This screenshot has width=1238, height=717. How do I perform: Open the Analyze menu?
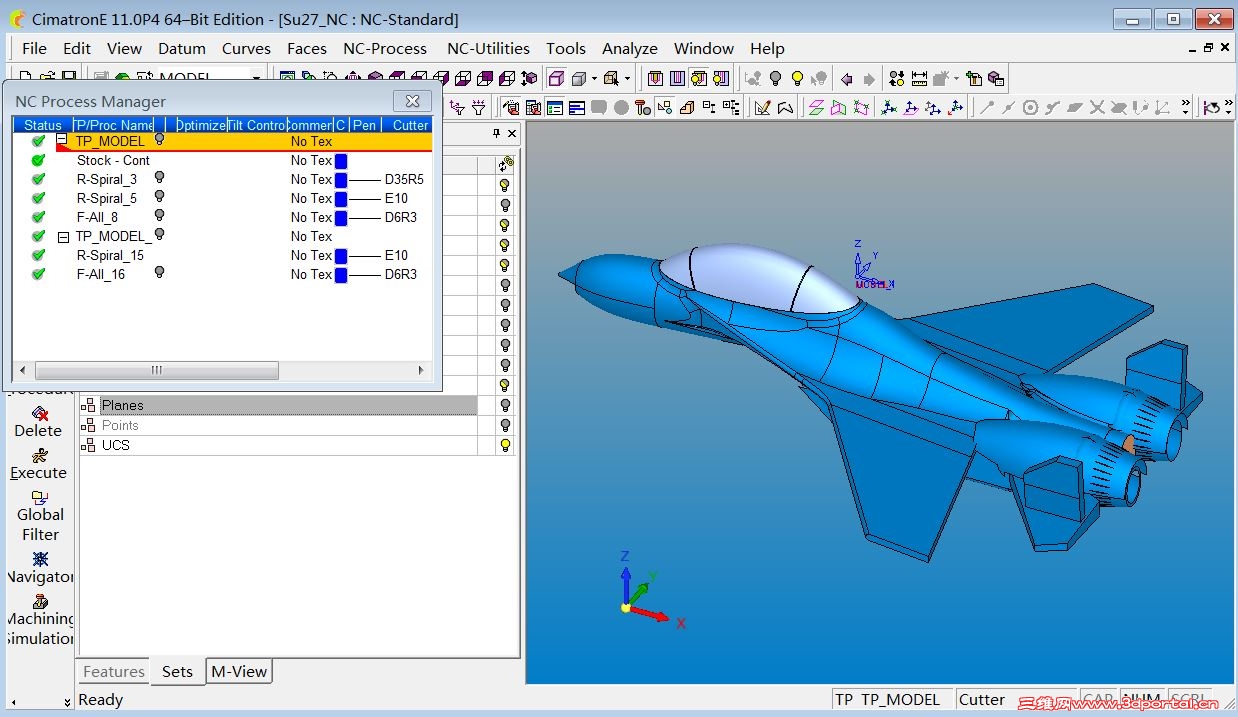pos(630,48)
